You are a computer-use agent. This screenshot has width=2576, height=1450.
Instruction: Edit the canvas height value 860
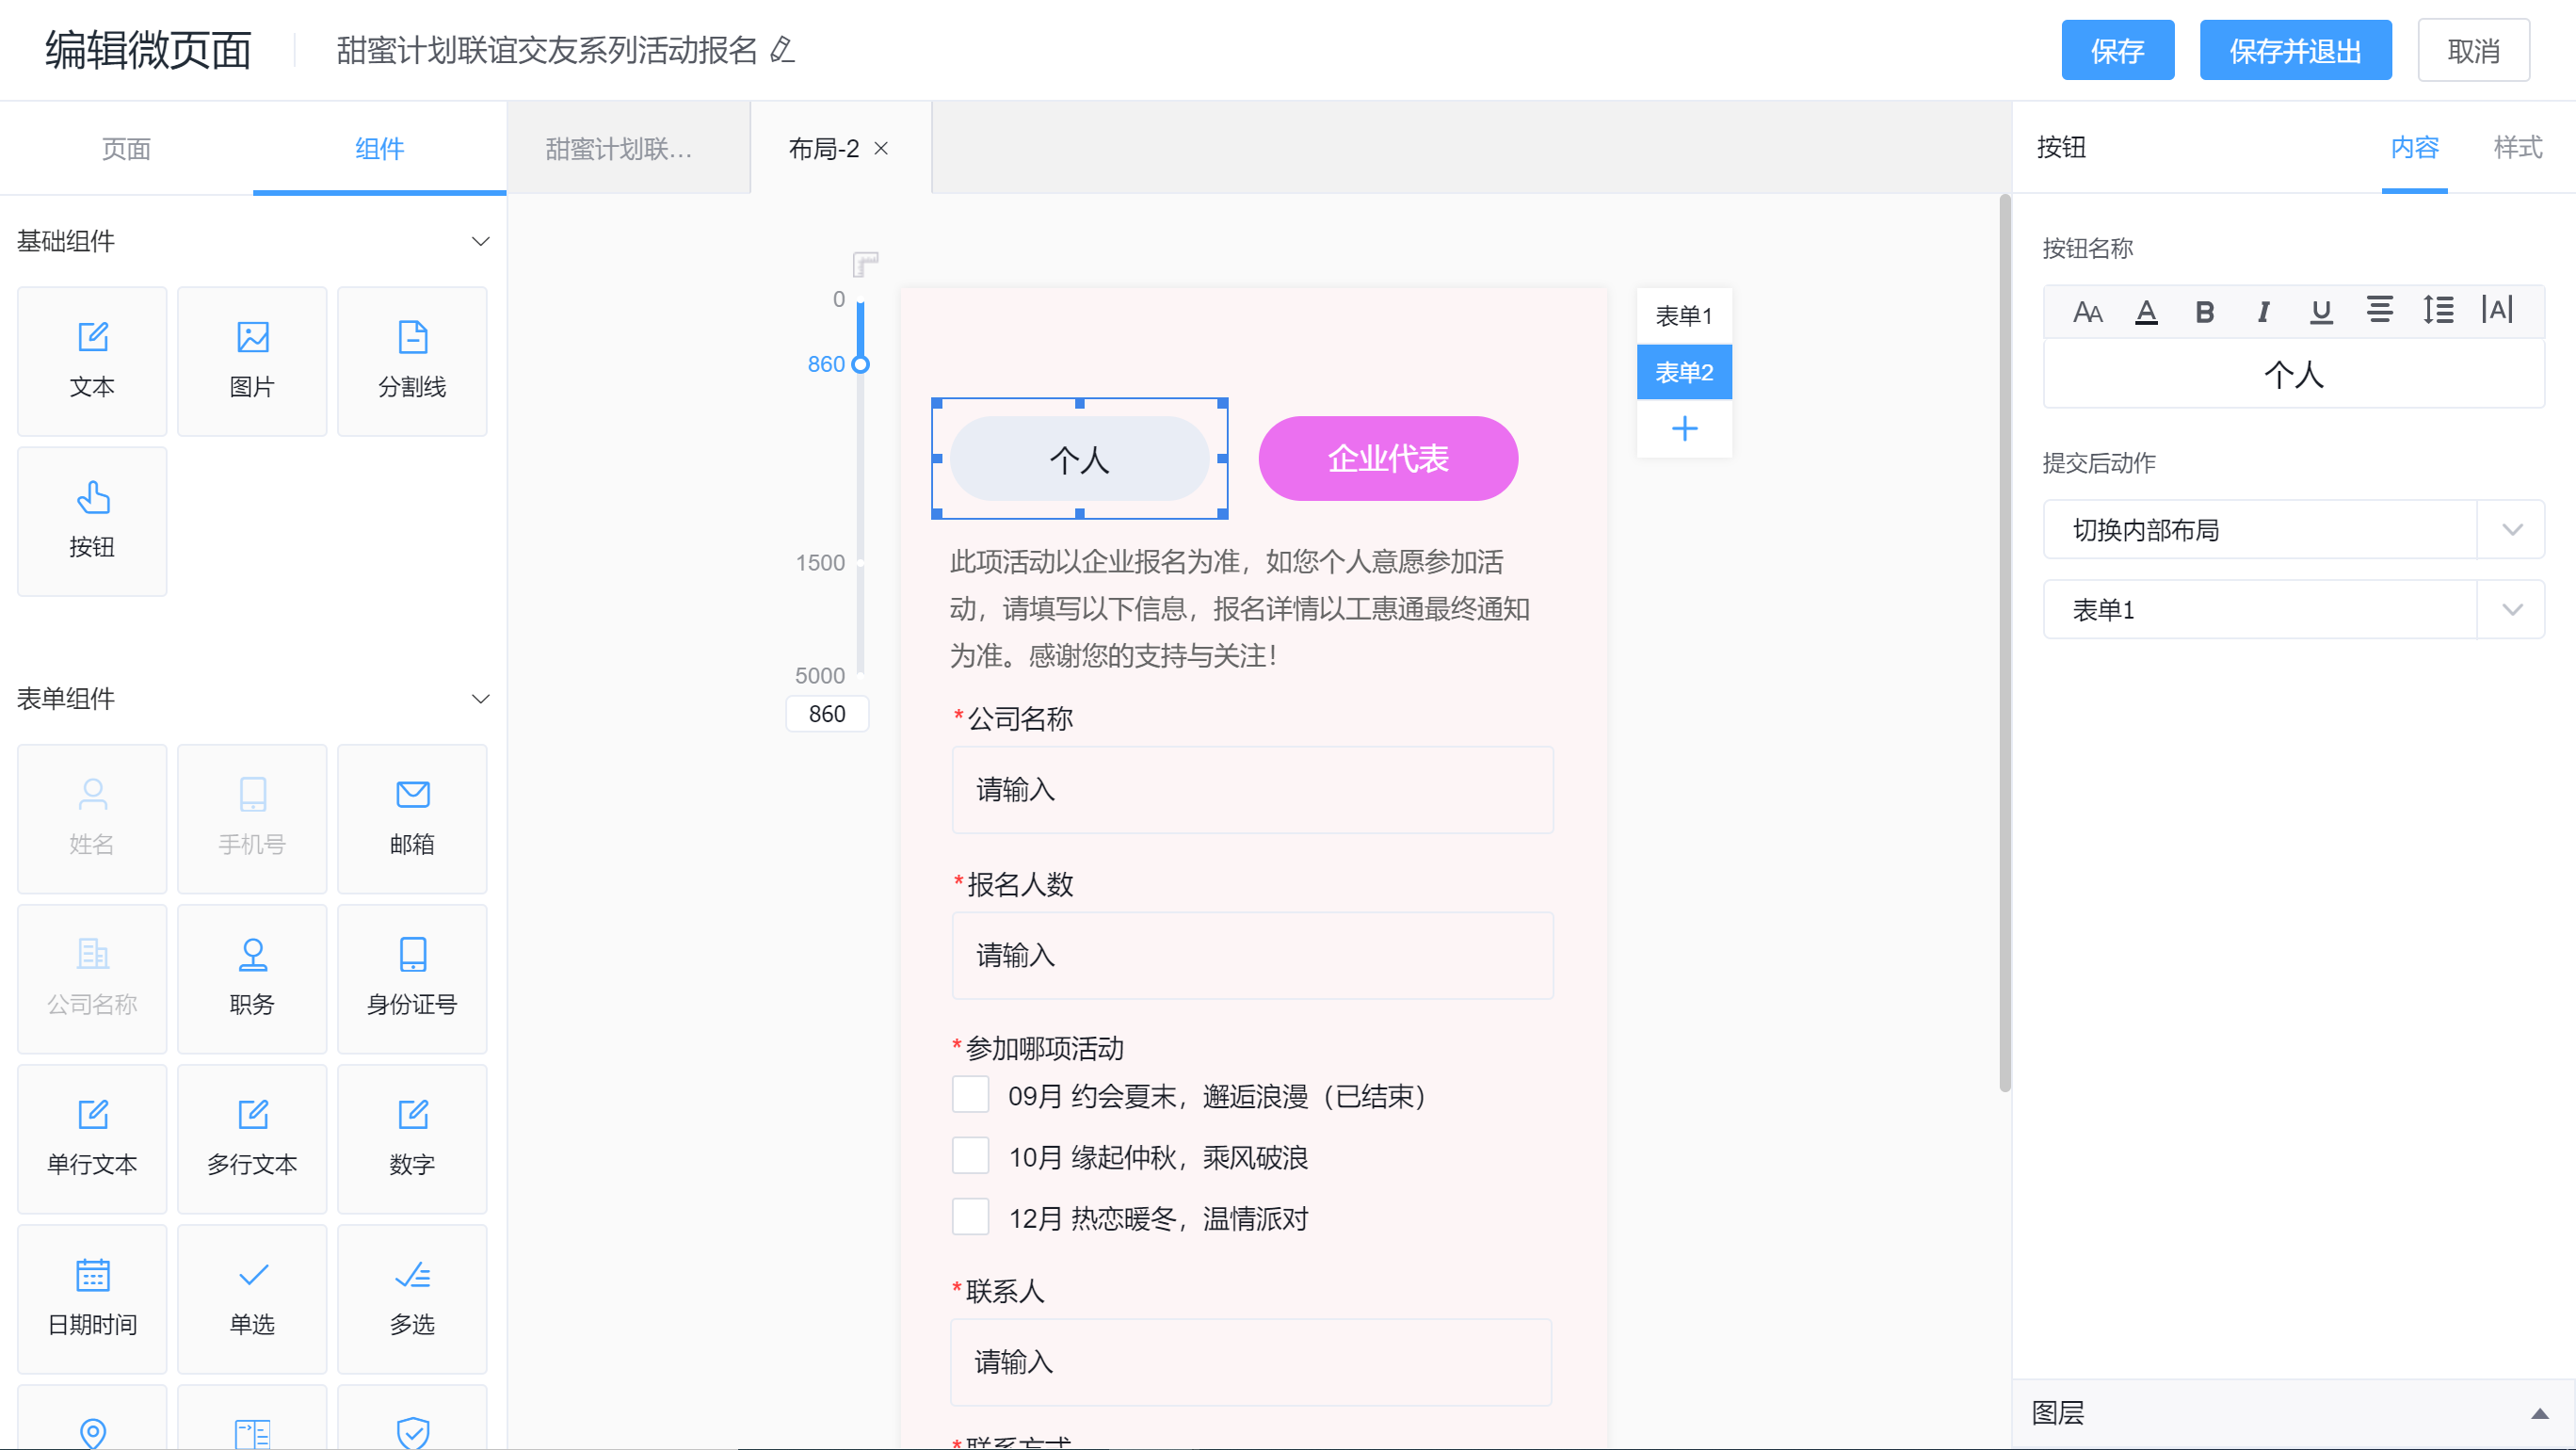pos(827,714)
